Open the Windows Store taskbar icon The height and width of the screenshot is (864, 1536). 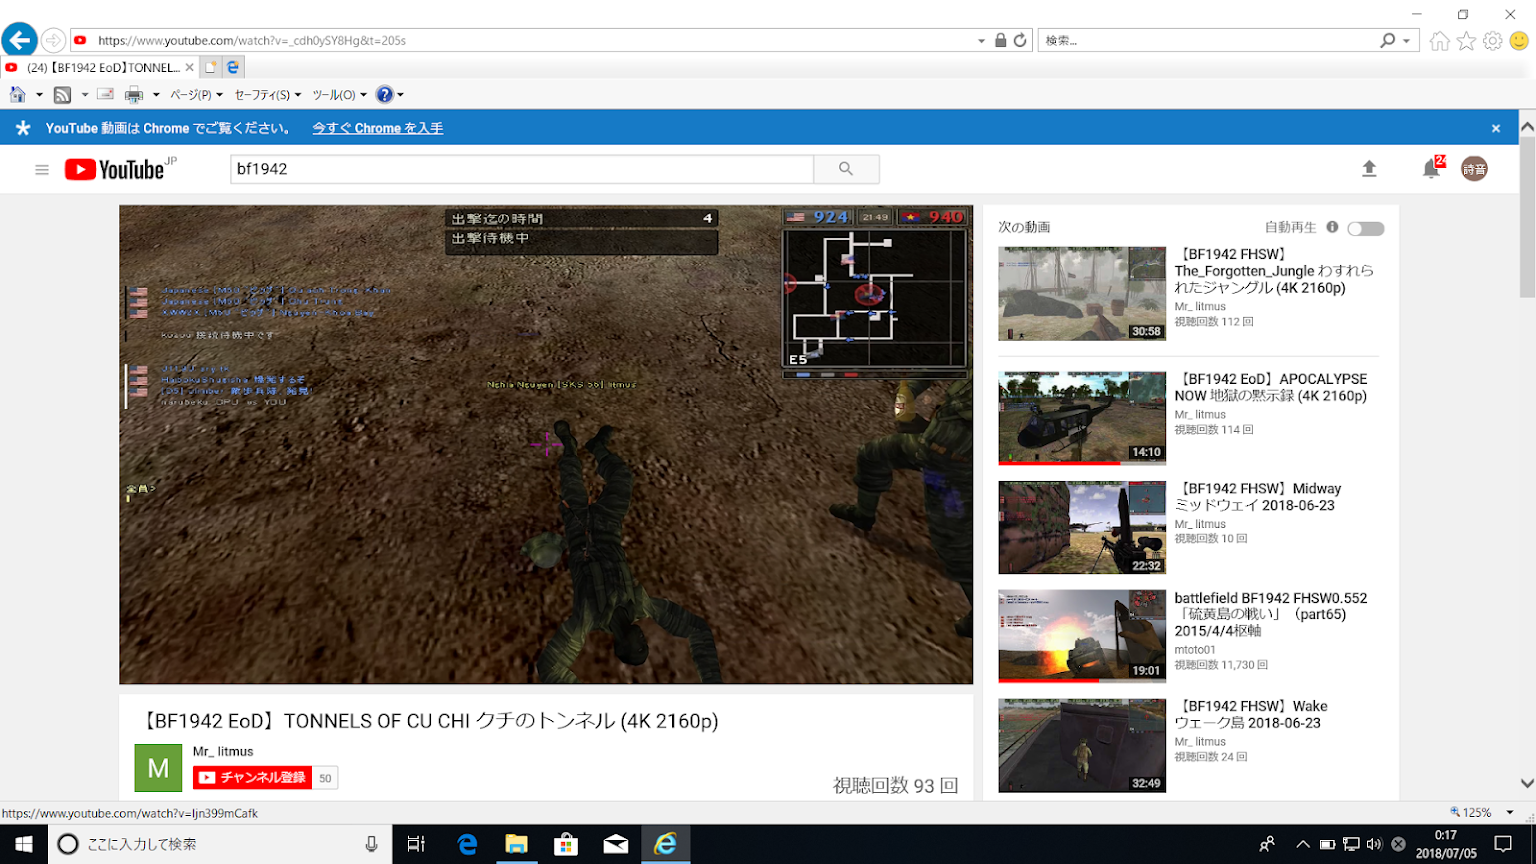tap(566, 844)
